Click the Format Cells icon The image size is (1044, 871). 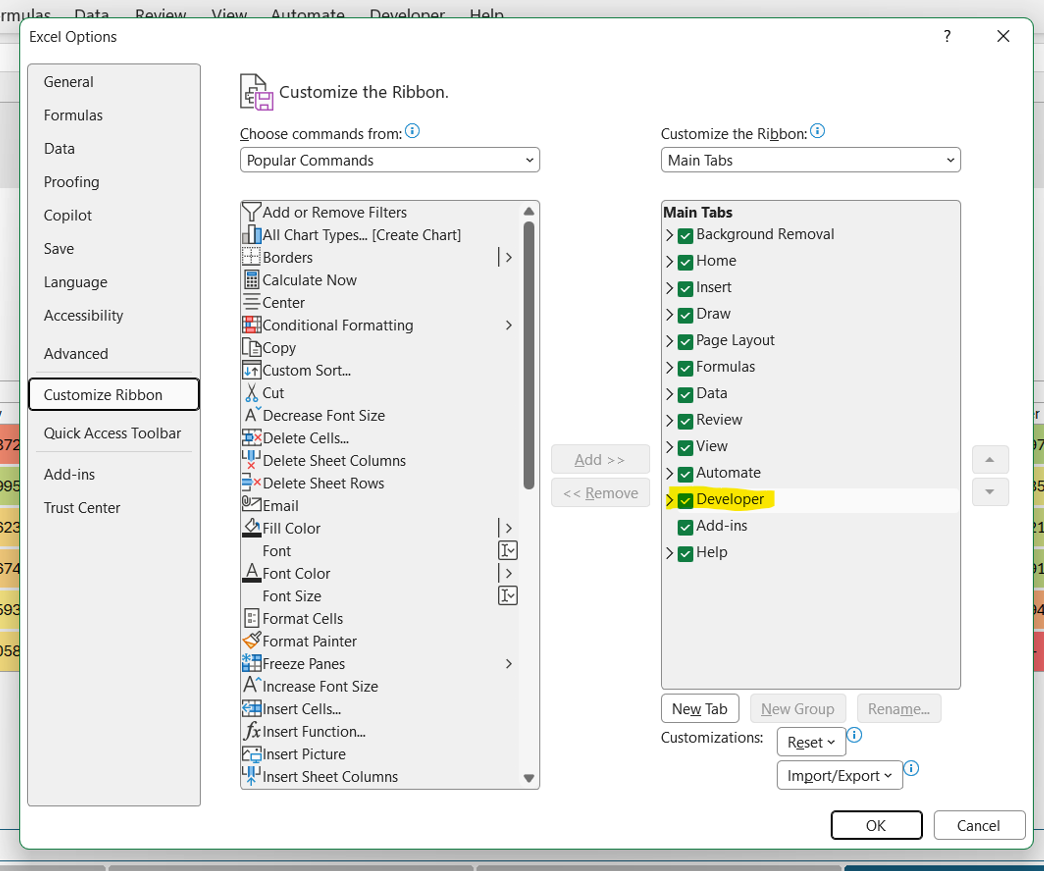pyautogui.click(x=251, y=619)
